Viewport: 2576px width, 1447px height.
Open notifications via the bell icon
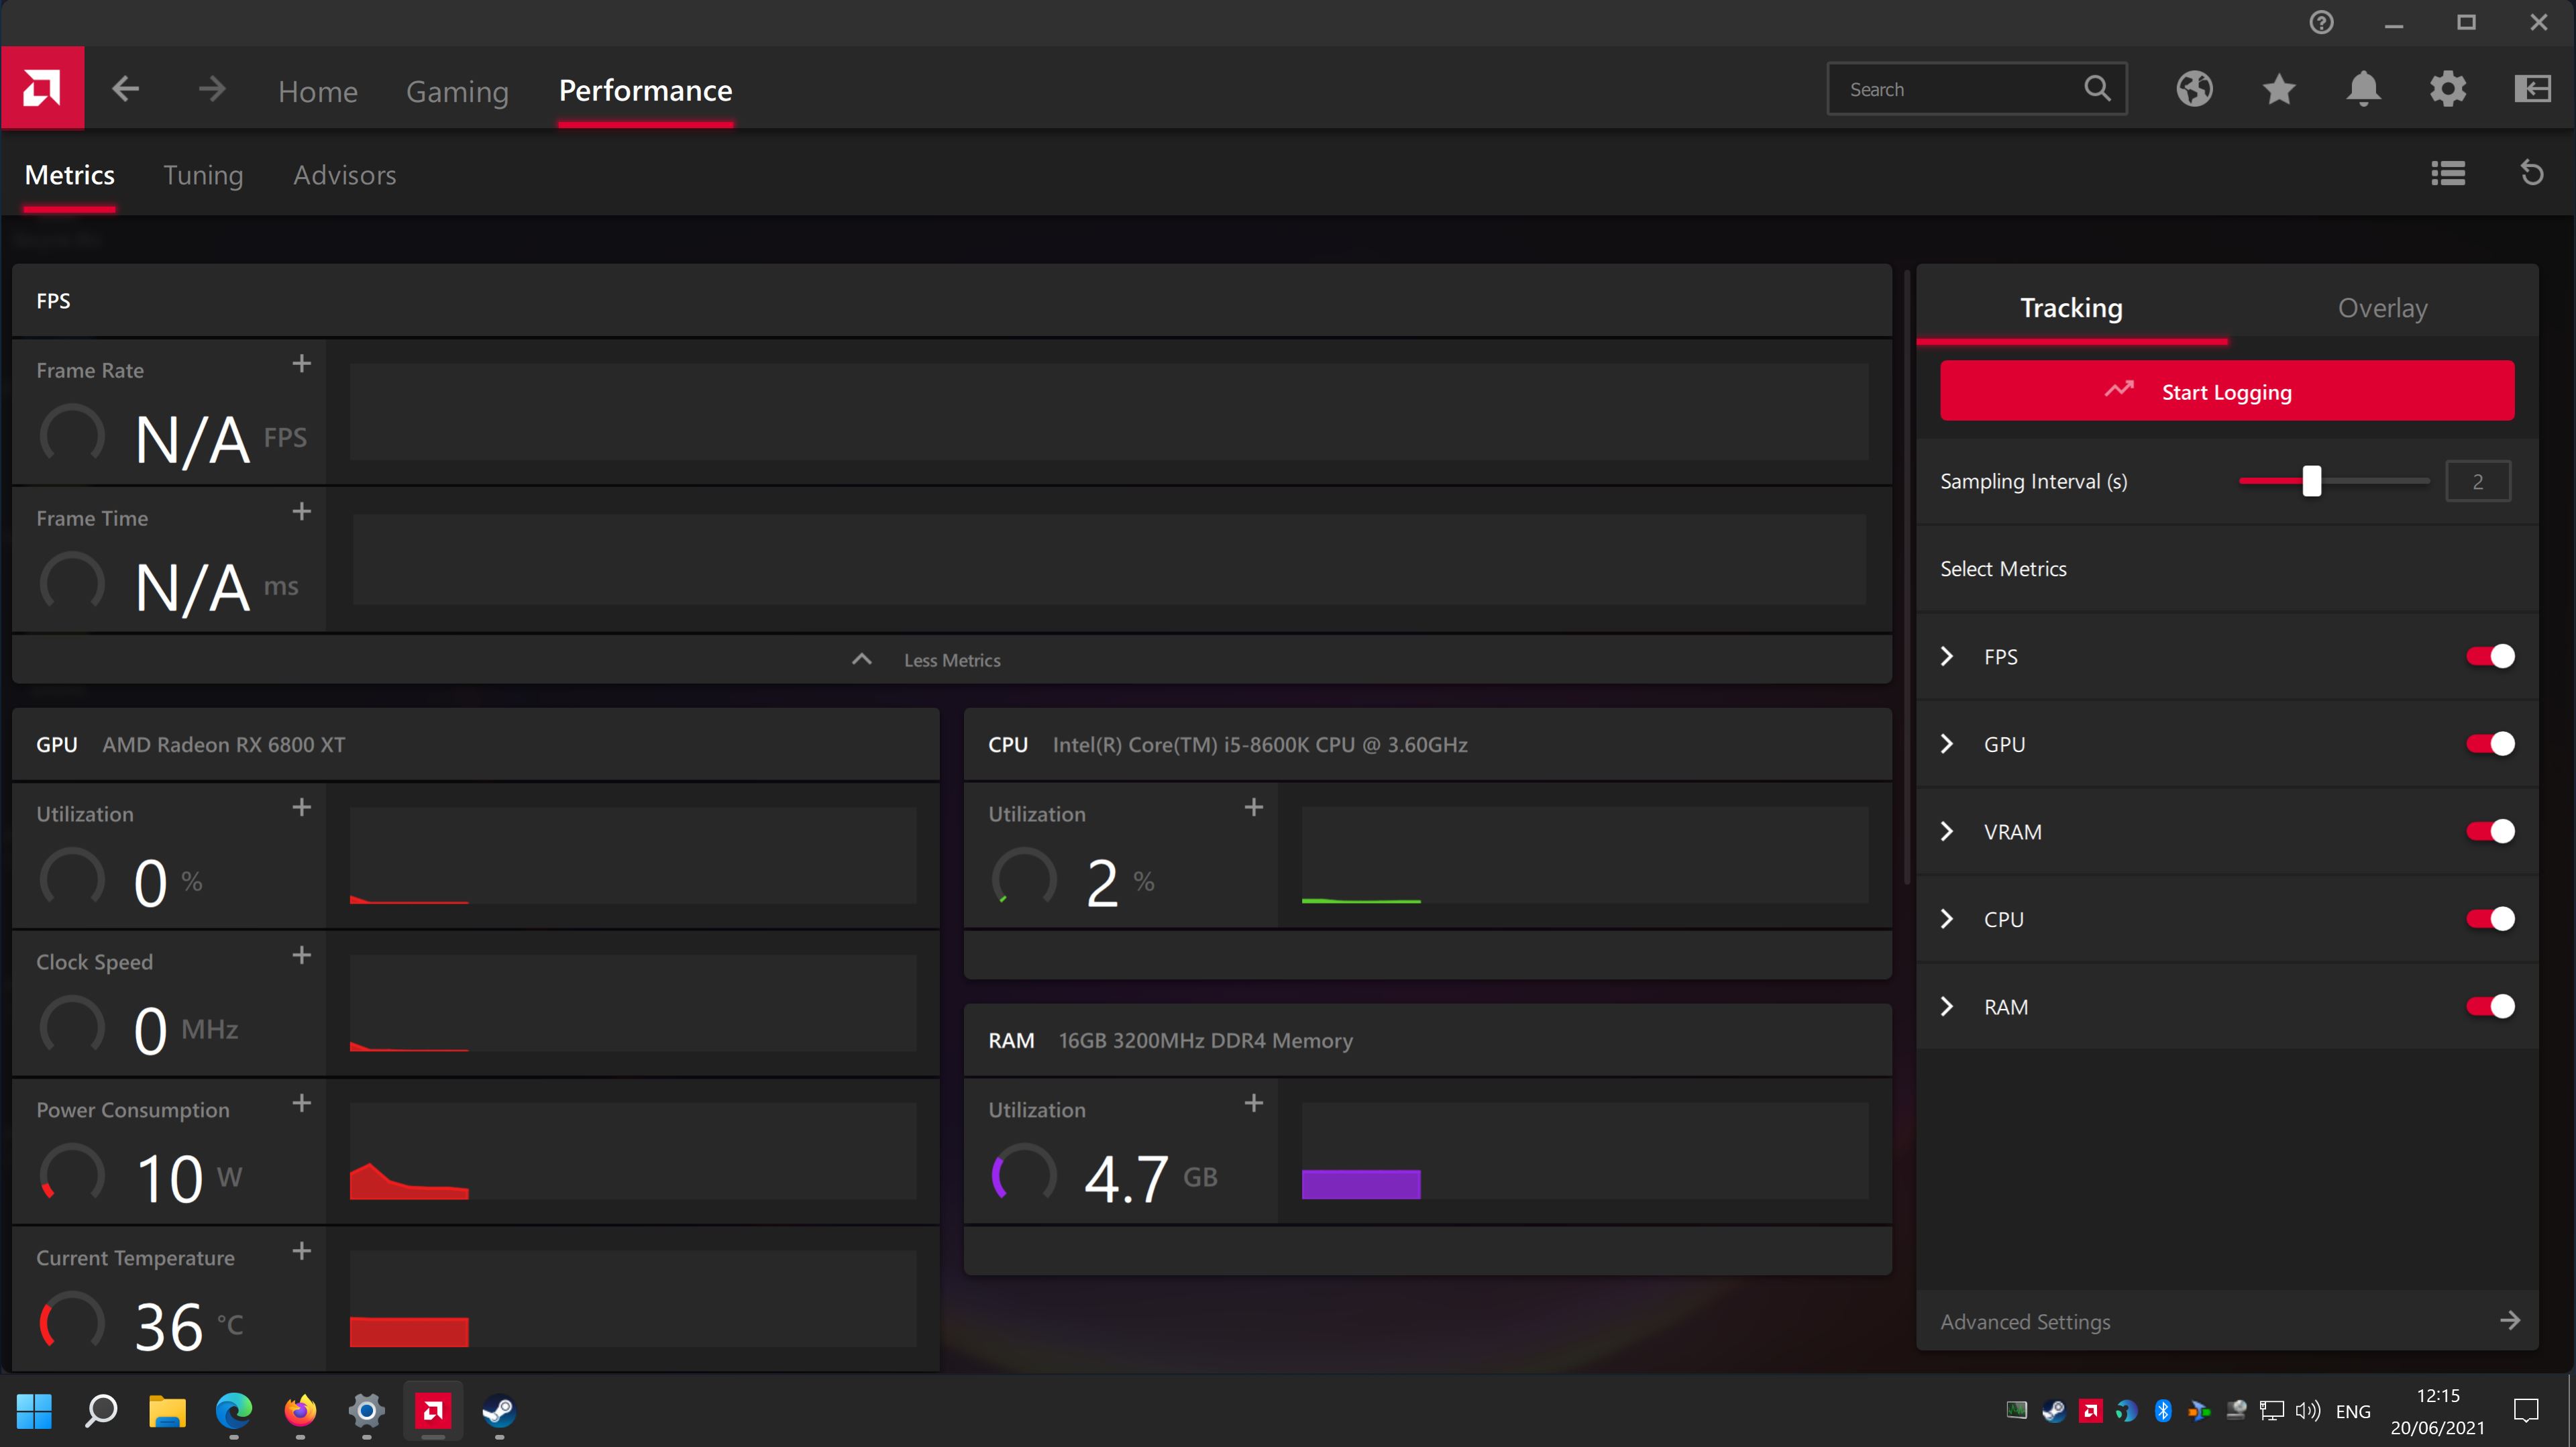2363,89
